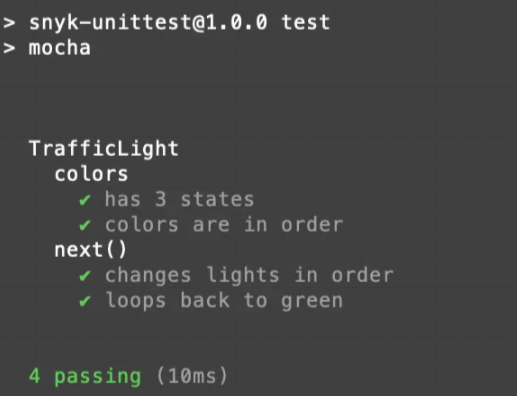The width and height of the screenshot is (517, 396).
Task: Select the "loops back to green" test result
Action: point(224,301)
